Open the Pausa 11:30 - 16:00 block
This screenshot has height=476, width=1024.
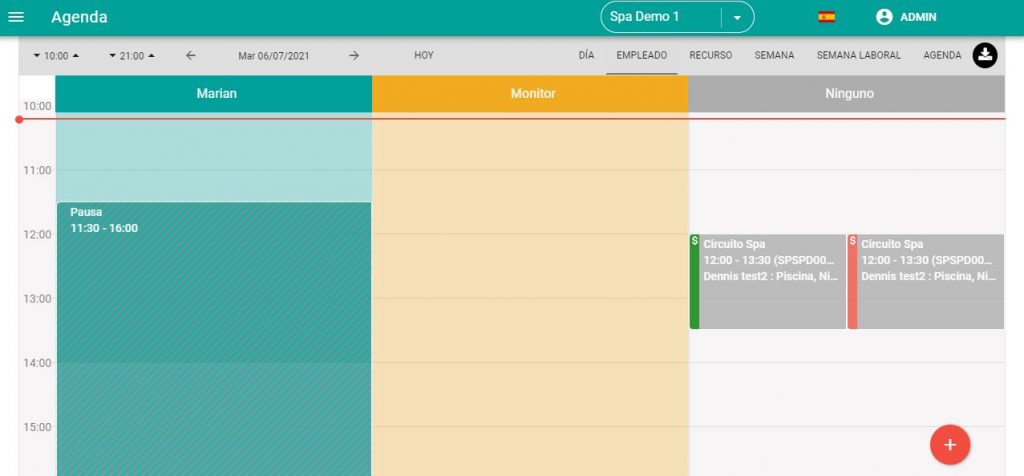coord(214,339)
